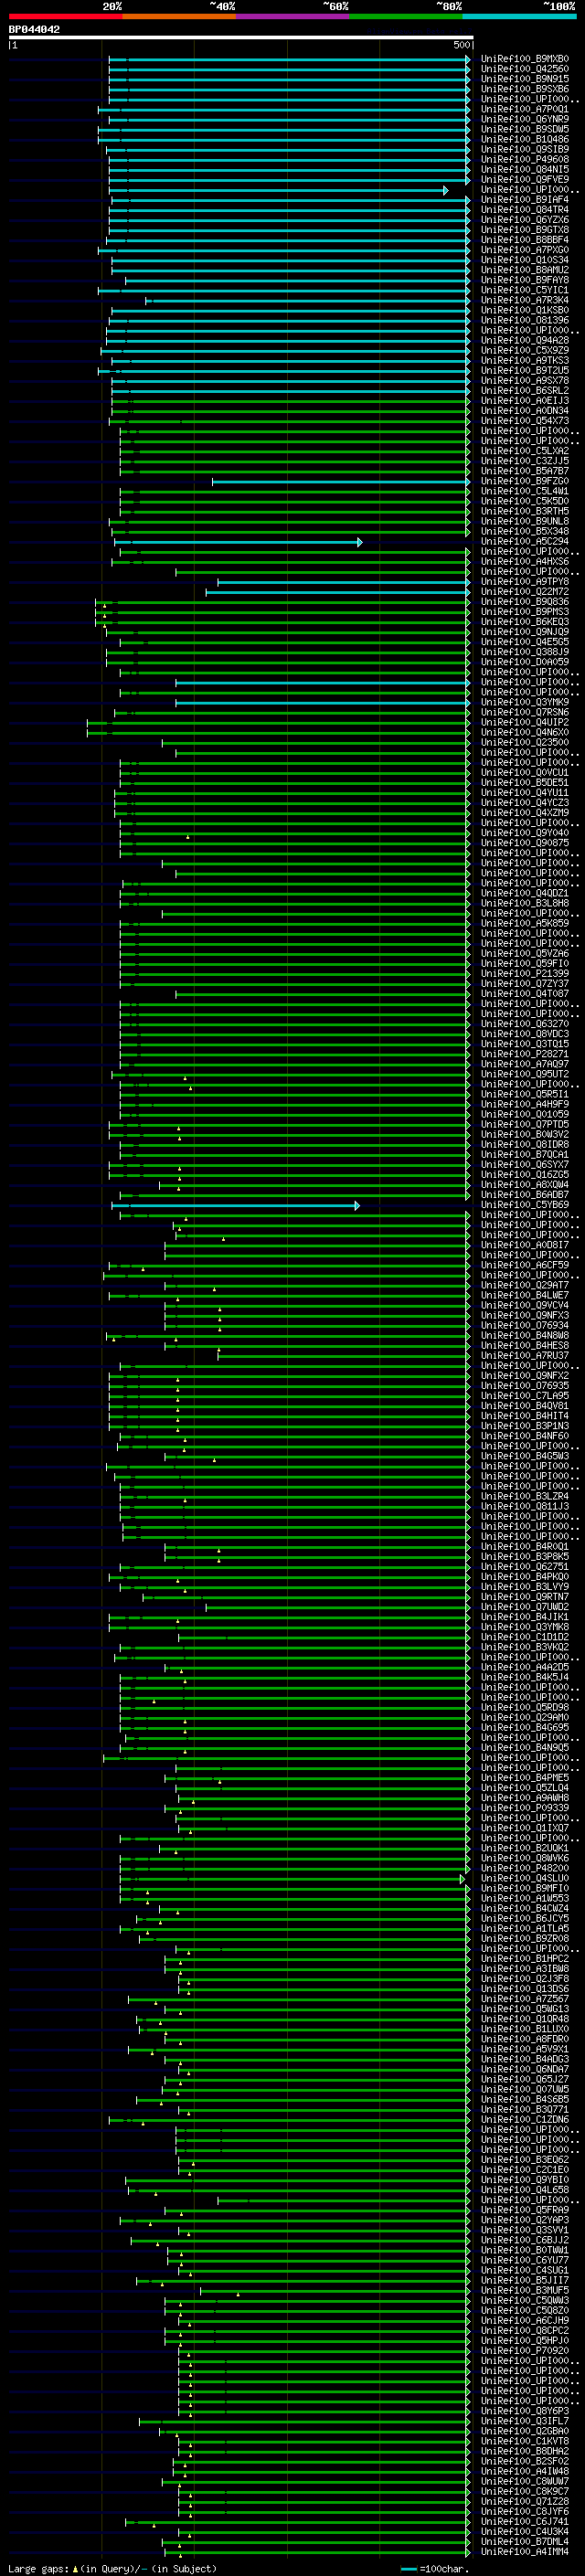Screen dimensions: 585x2576
Task: Select hit UniRef100_Q6YNR9
Action: point(525,120)
